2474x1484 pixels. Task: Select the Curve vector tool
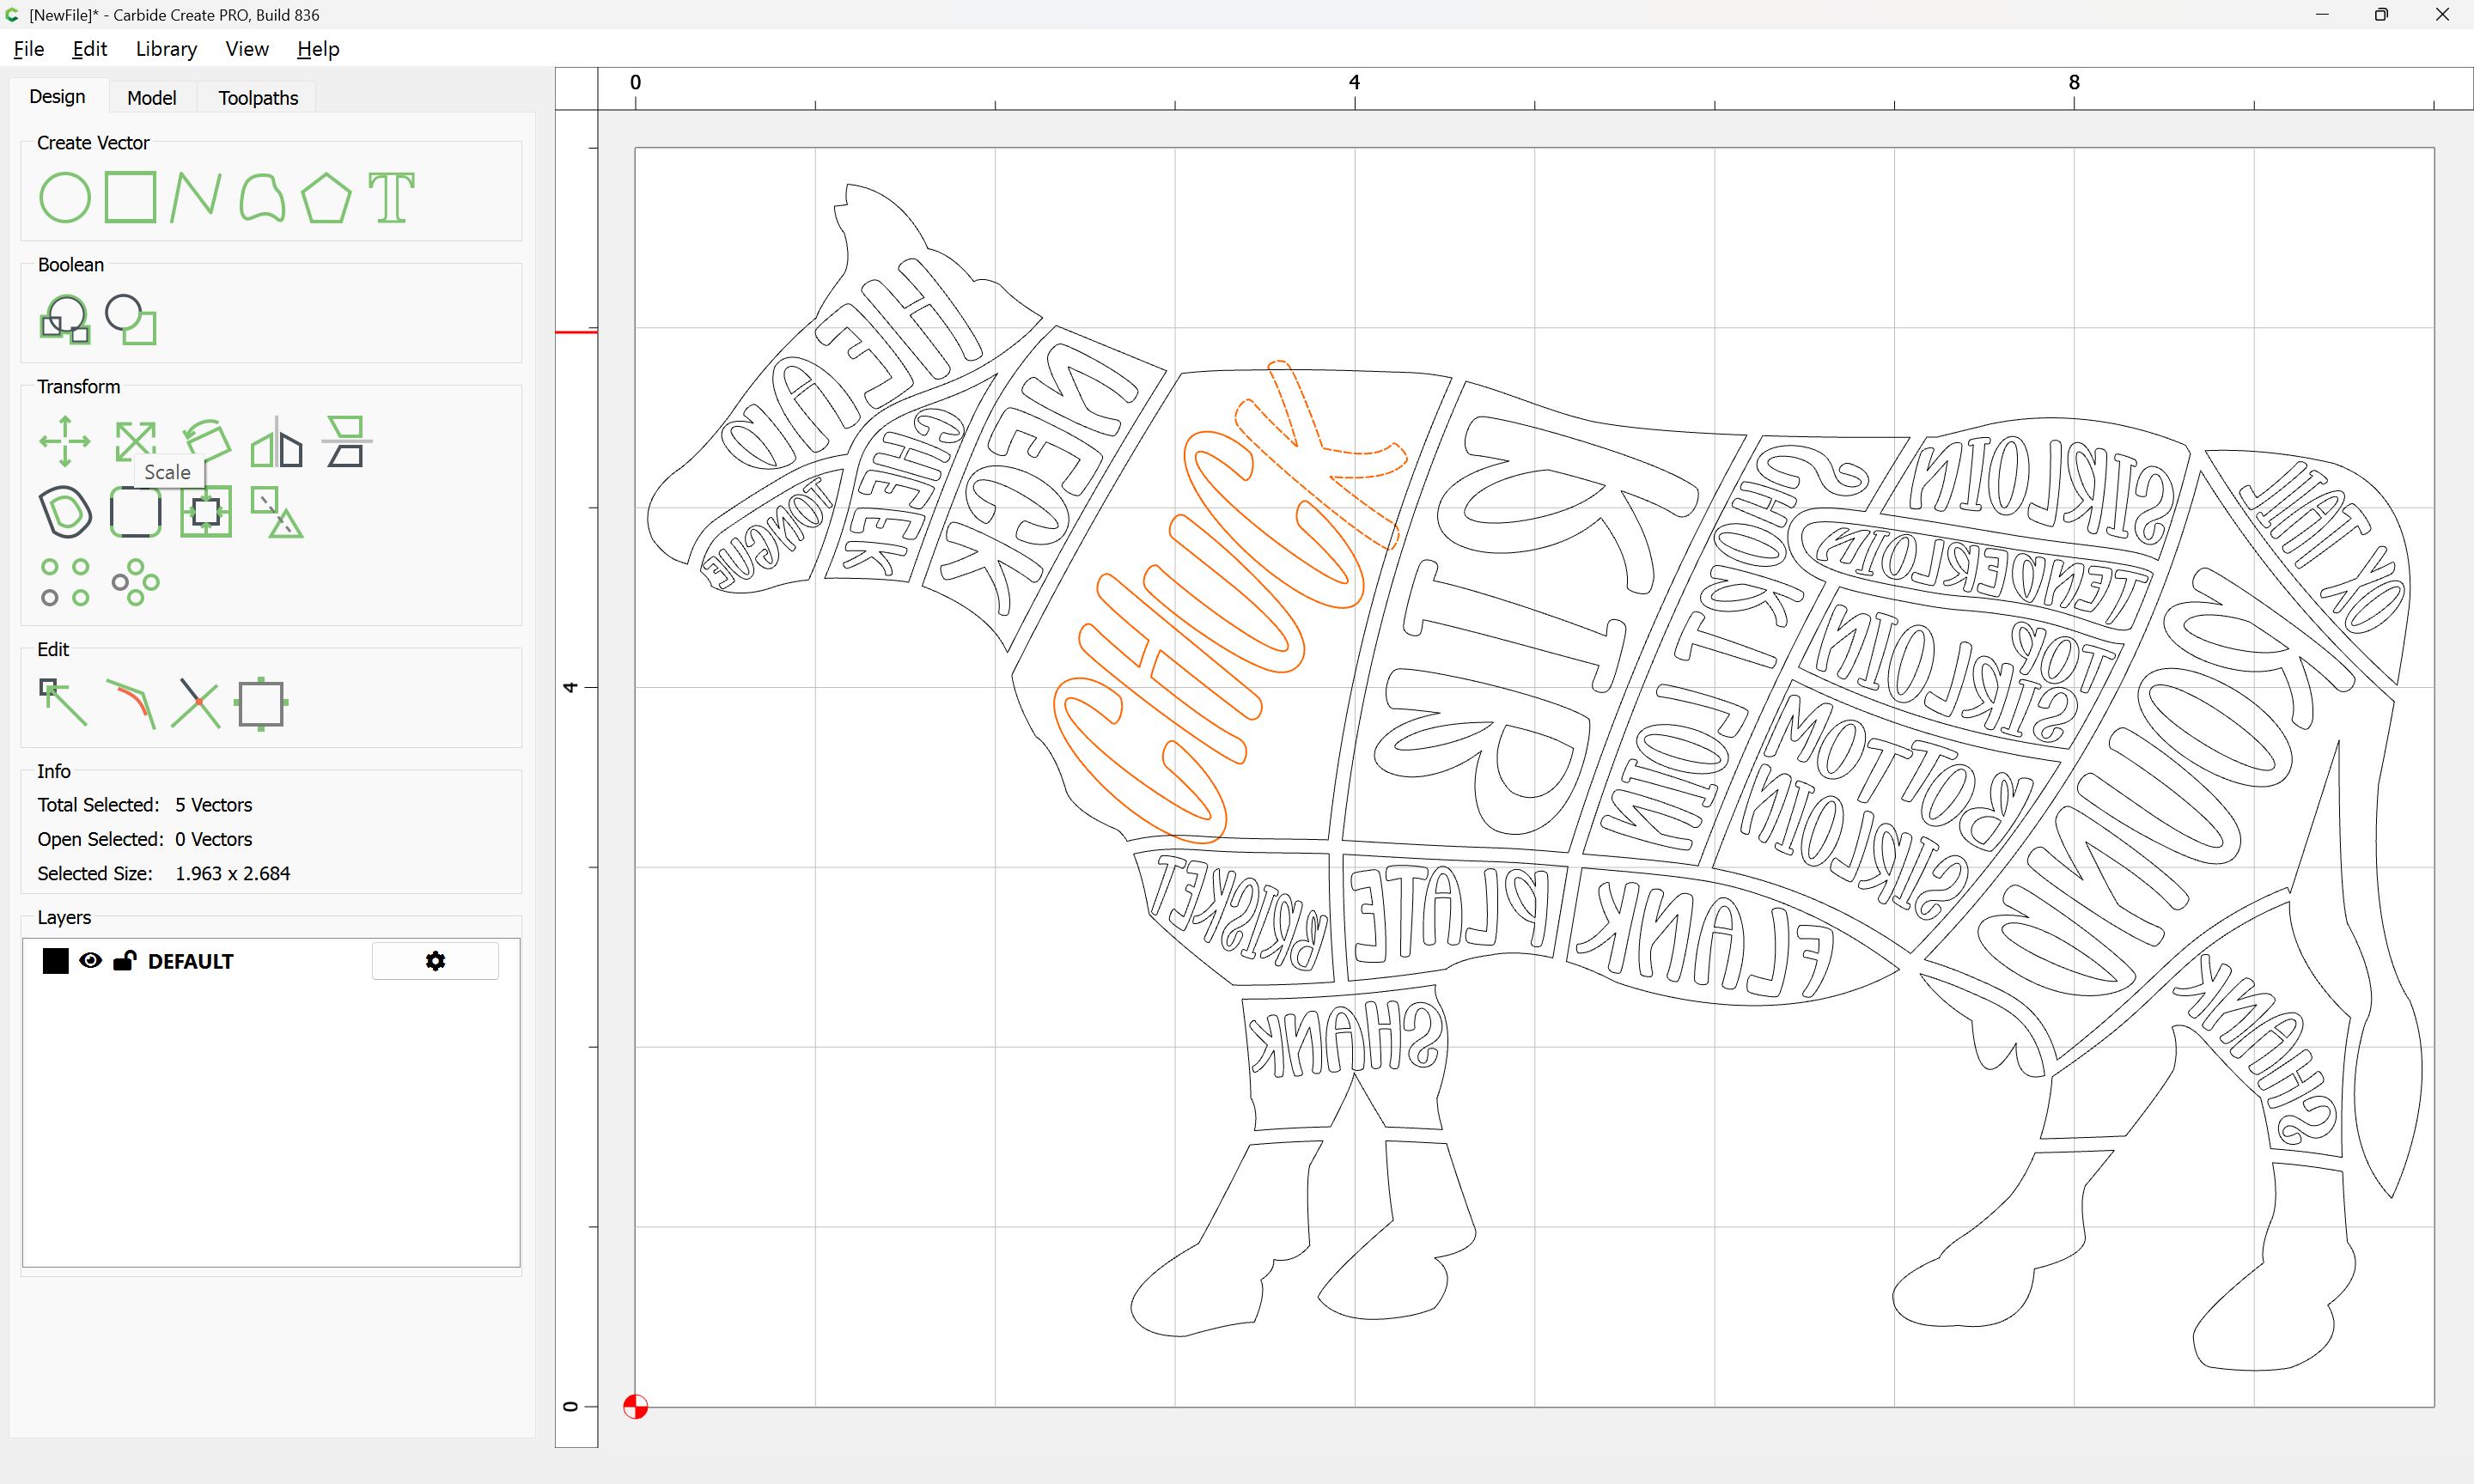(x=262, y=197)
